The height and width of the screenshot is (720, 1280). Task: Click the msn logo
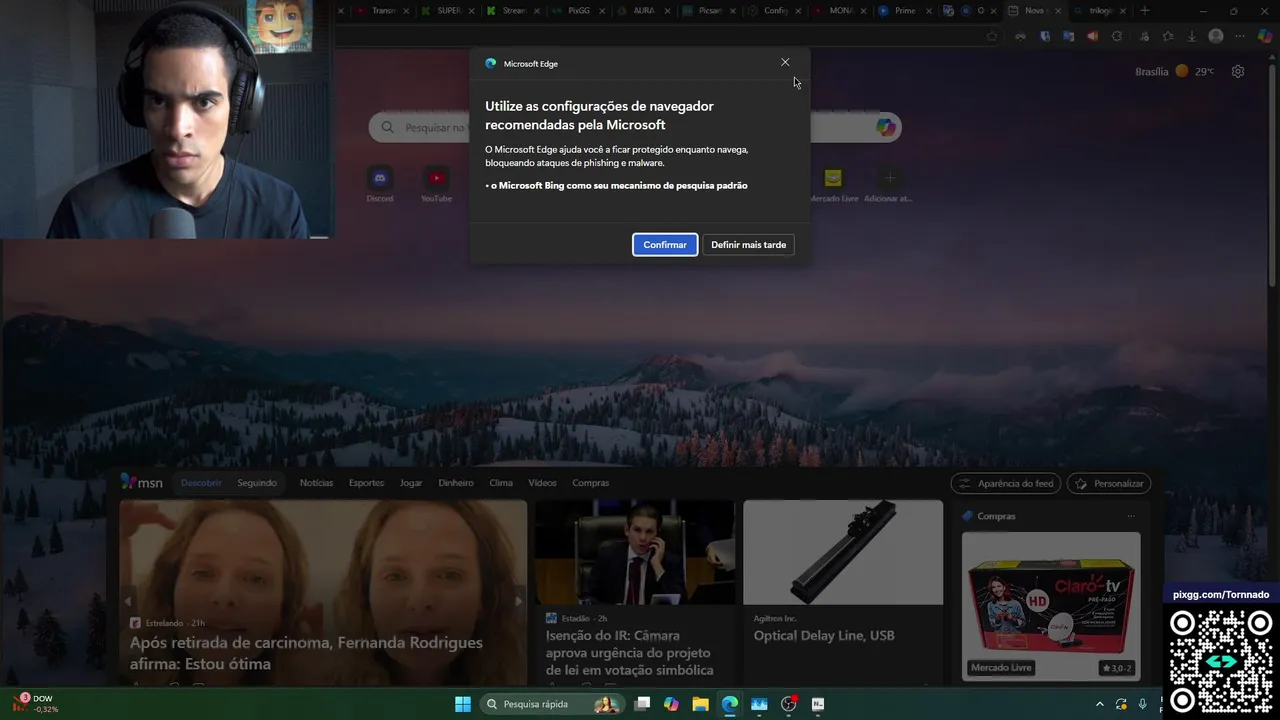(x=142, y=482)
